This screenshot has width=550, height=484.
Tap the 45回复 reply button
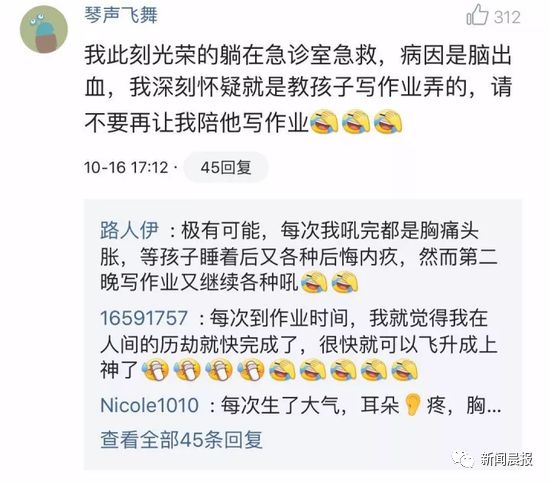coord(226,167)
